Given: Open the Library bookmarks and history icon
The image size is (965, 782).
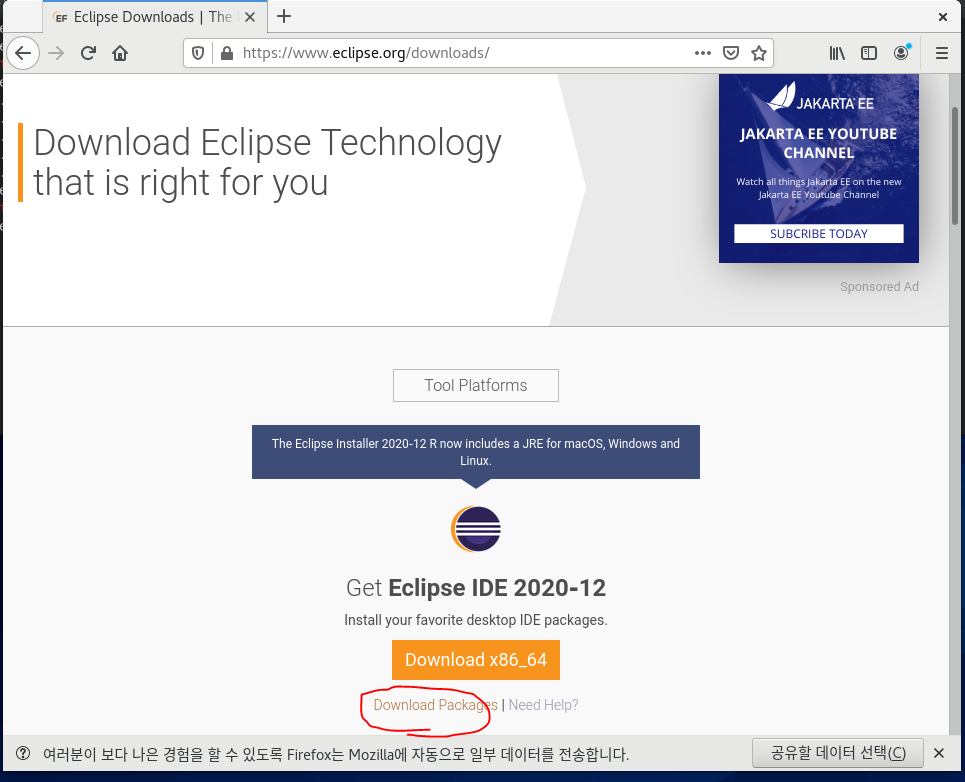Looking at the screenshot, I should click(837, 54).
